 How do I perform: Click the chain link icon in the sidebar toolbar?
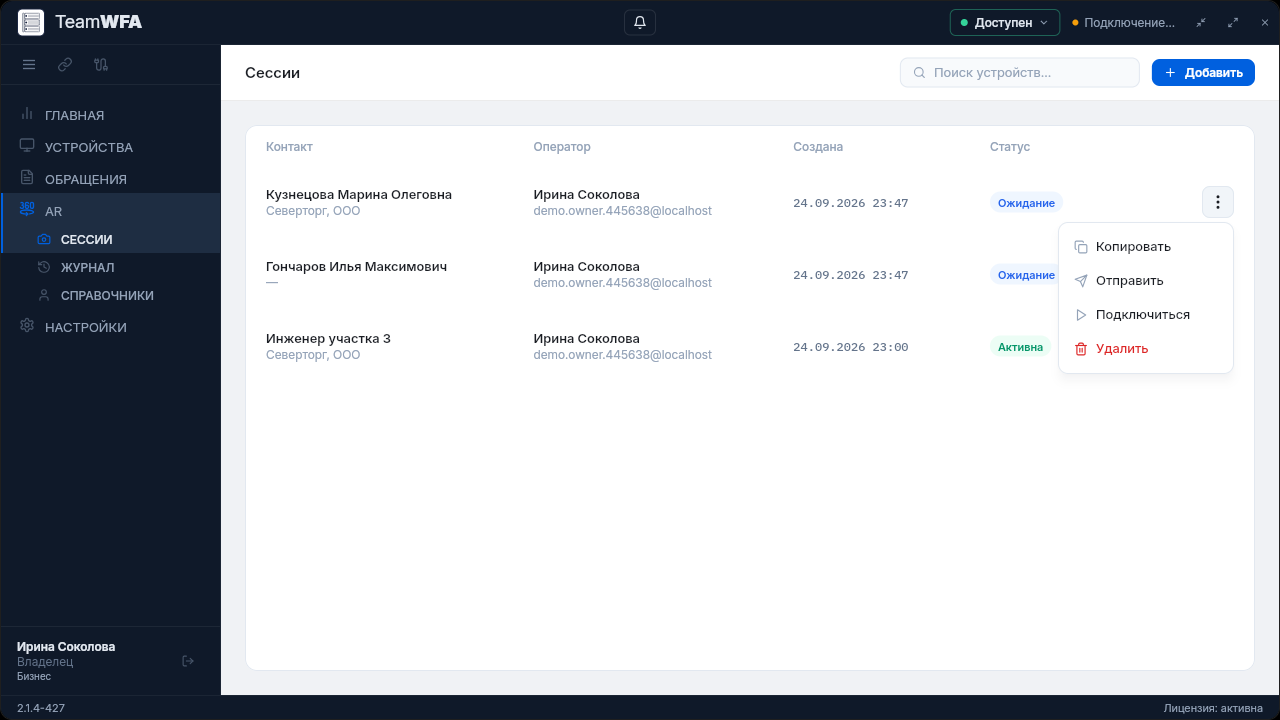tap(65, 65)
